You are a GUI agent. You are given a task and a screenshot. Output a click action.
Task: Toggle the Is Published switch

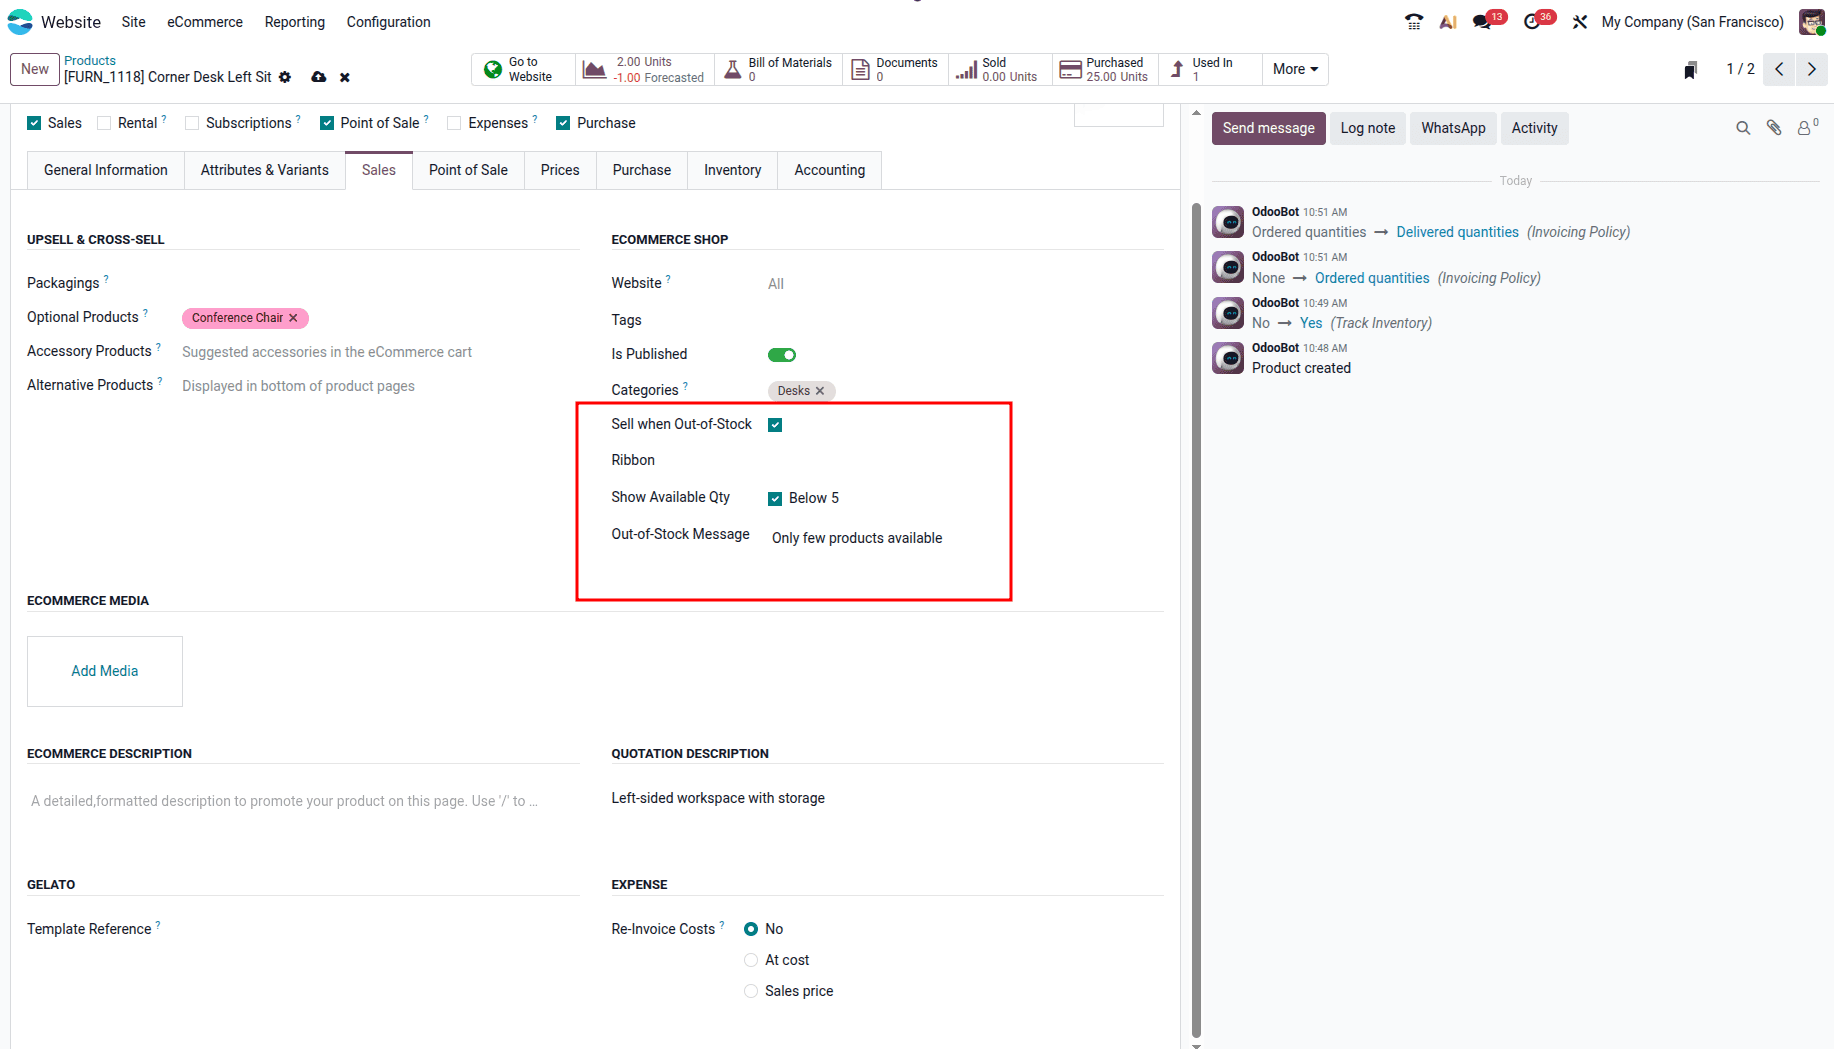pyautogui.click(x=782, y=355)
